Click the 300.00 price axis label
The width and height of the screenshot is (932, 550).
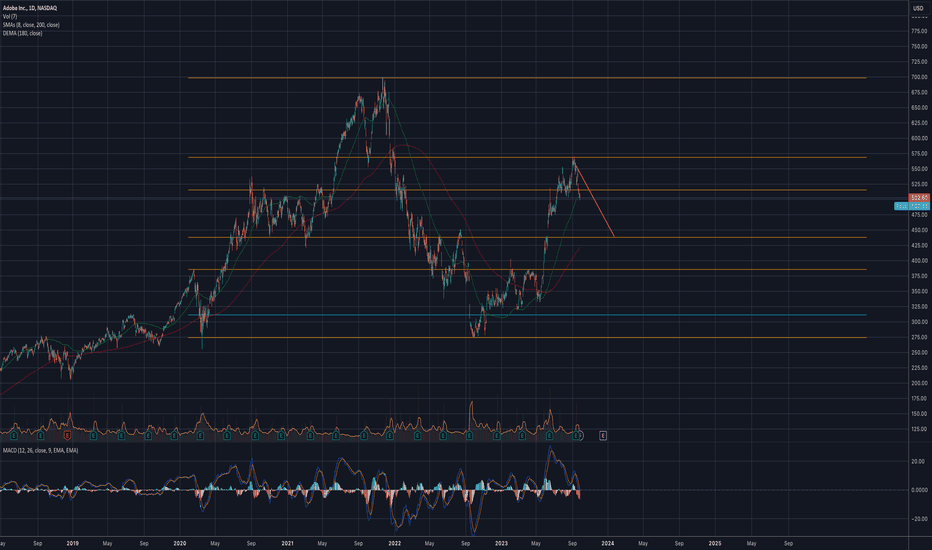(x=919, y=322)
